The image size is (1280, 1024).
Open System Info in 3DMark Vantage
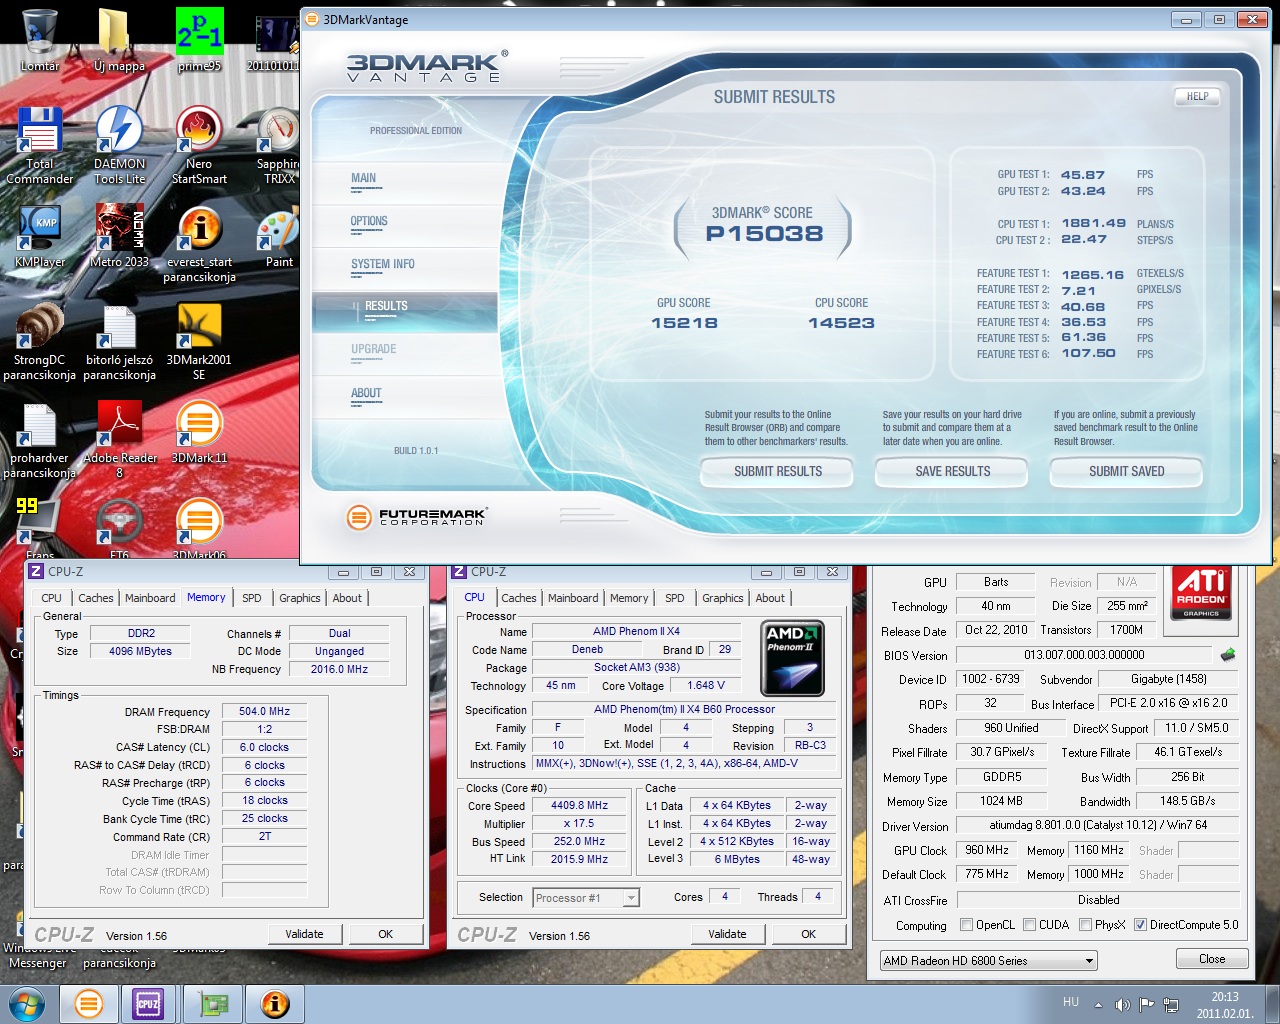(x=382, y=265)
